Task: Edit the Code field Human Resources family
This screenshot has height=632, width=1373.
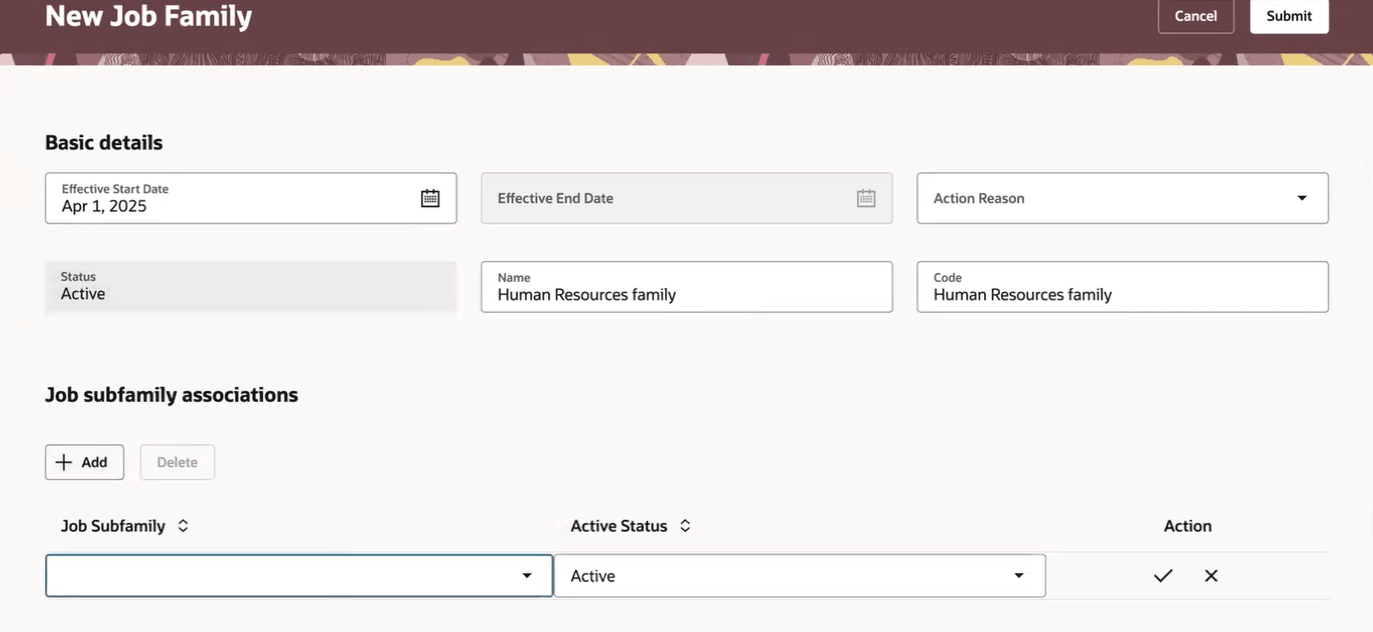Action: point(1123,287)
